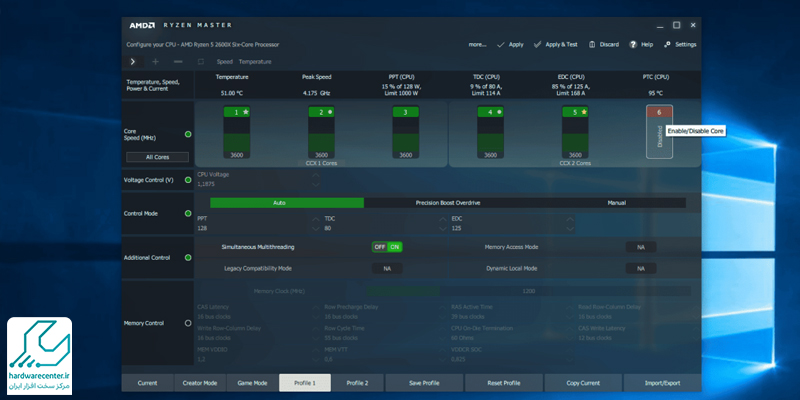This screenshot has height=400, width=800.
Task: Click the star icon on core 1
Action: (x=245, y=112)
